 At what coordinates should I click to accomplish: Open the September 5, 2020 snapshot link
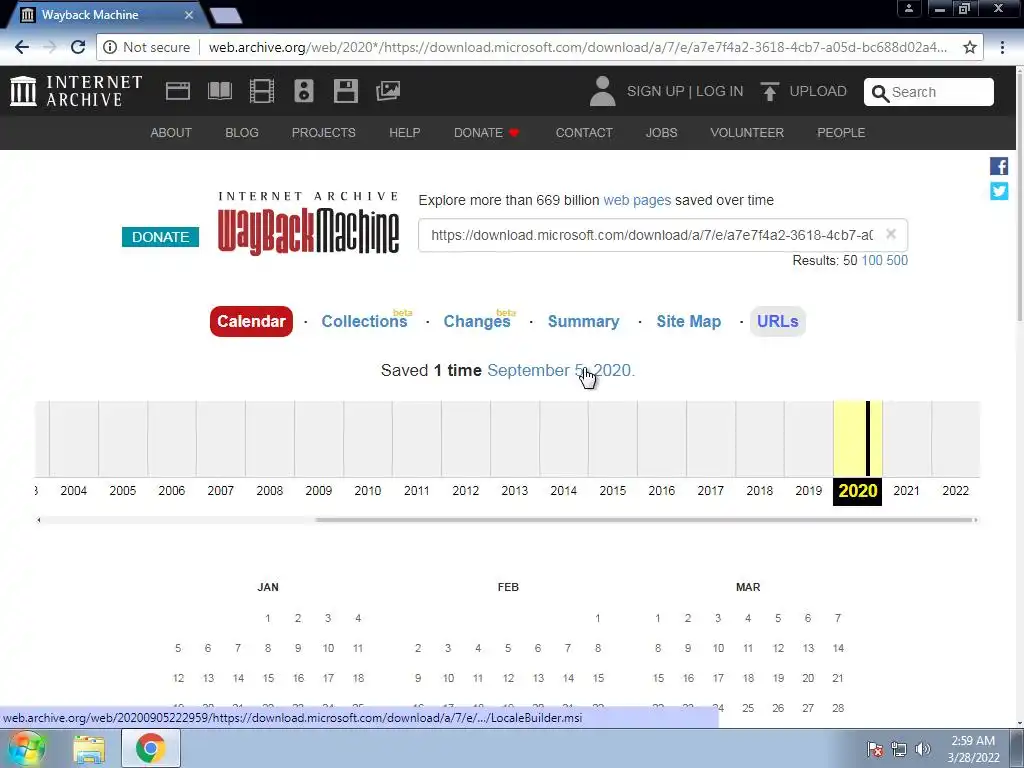tap(561, 370)
